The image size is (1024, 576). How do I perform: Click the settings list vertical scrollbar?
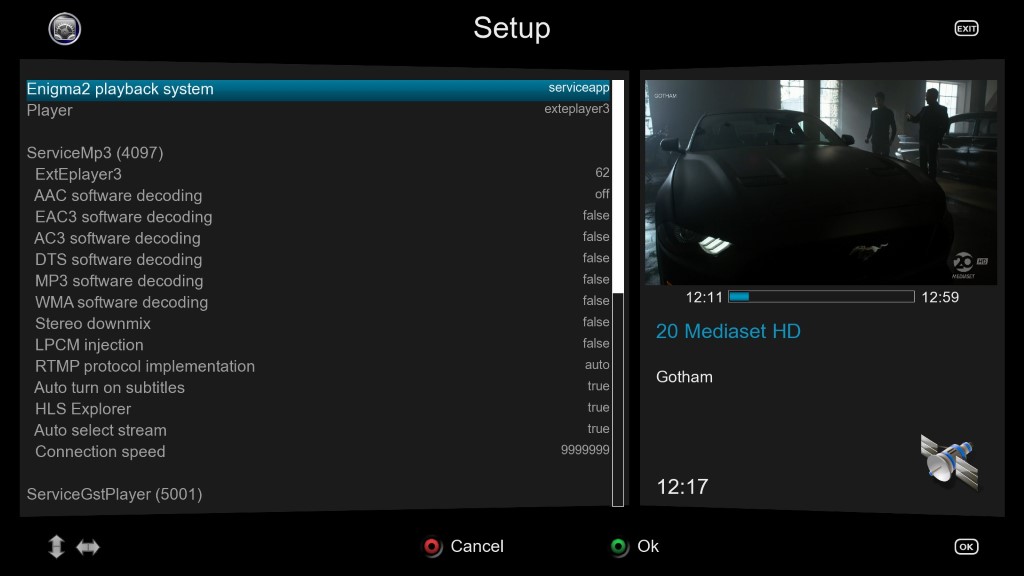[618, 290]
